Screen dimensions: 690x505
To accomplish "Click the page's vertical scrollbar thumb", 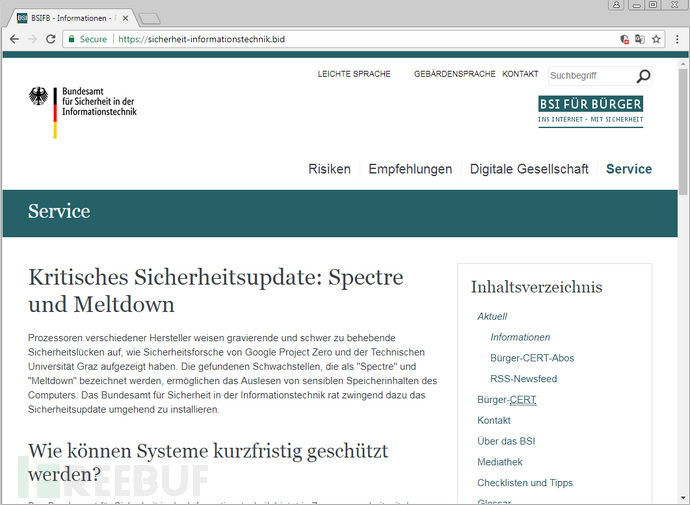I will (683, 131).
